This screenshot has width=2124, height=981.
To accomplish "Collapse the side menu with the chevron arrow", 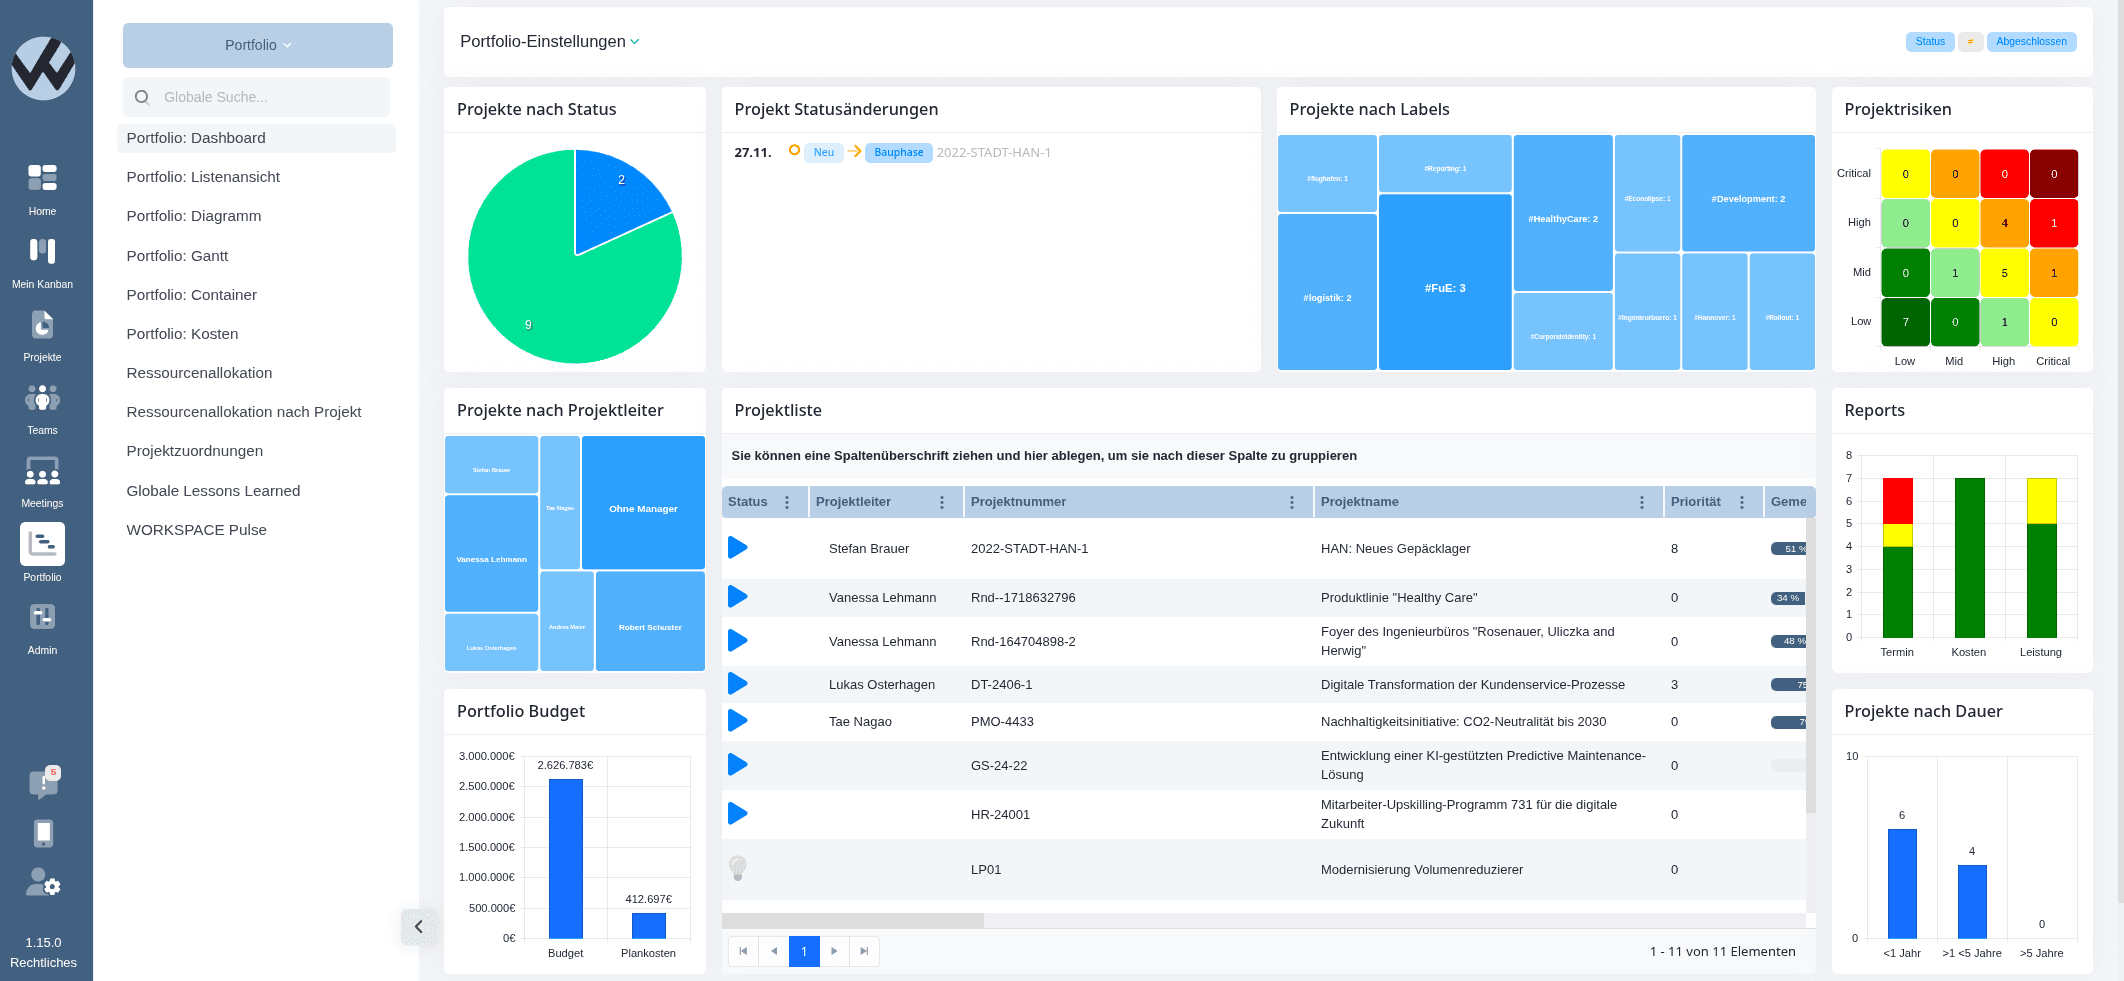I will [419, 927].
